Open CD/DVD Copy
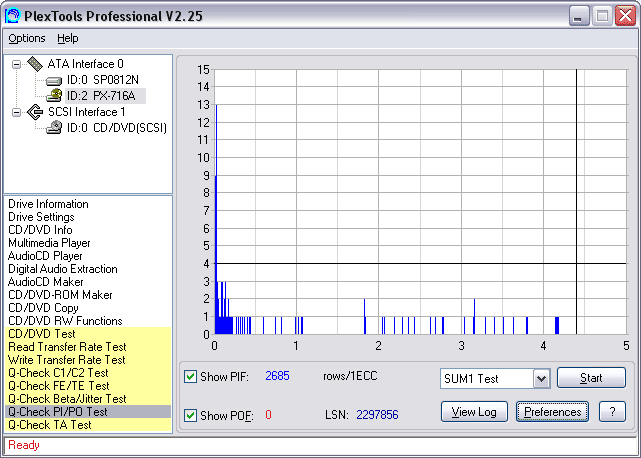This screenshot has width=641, height=458. coord(43,308)
